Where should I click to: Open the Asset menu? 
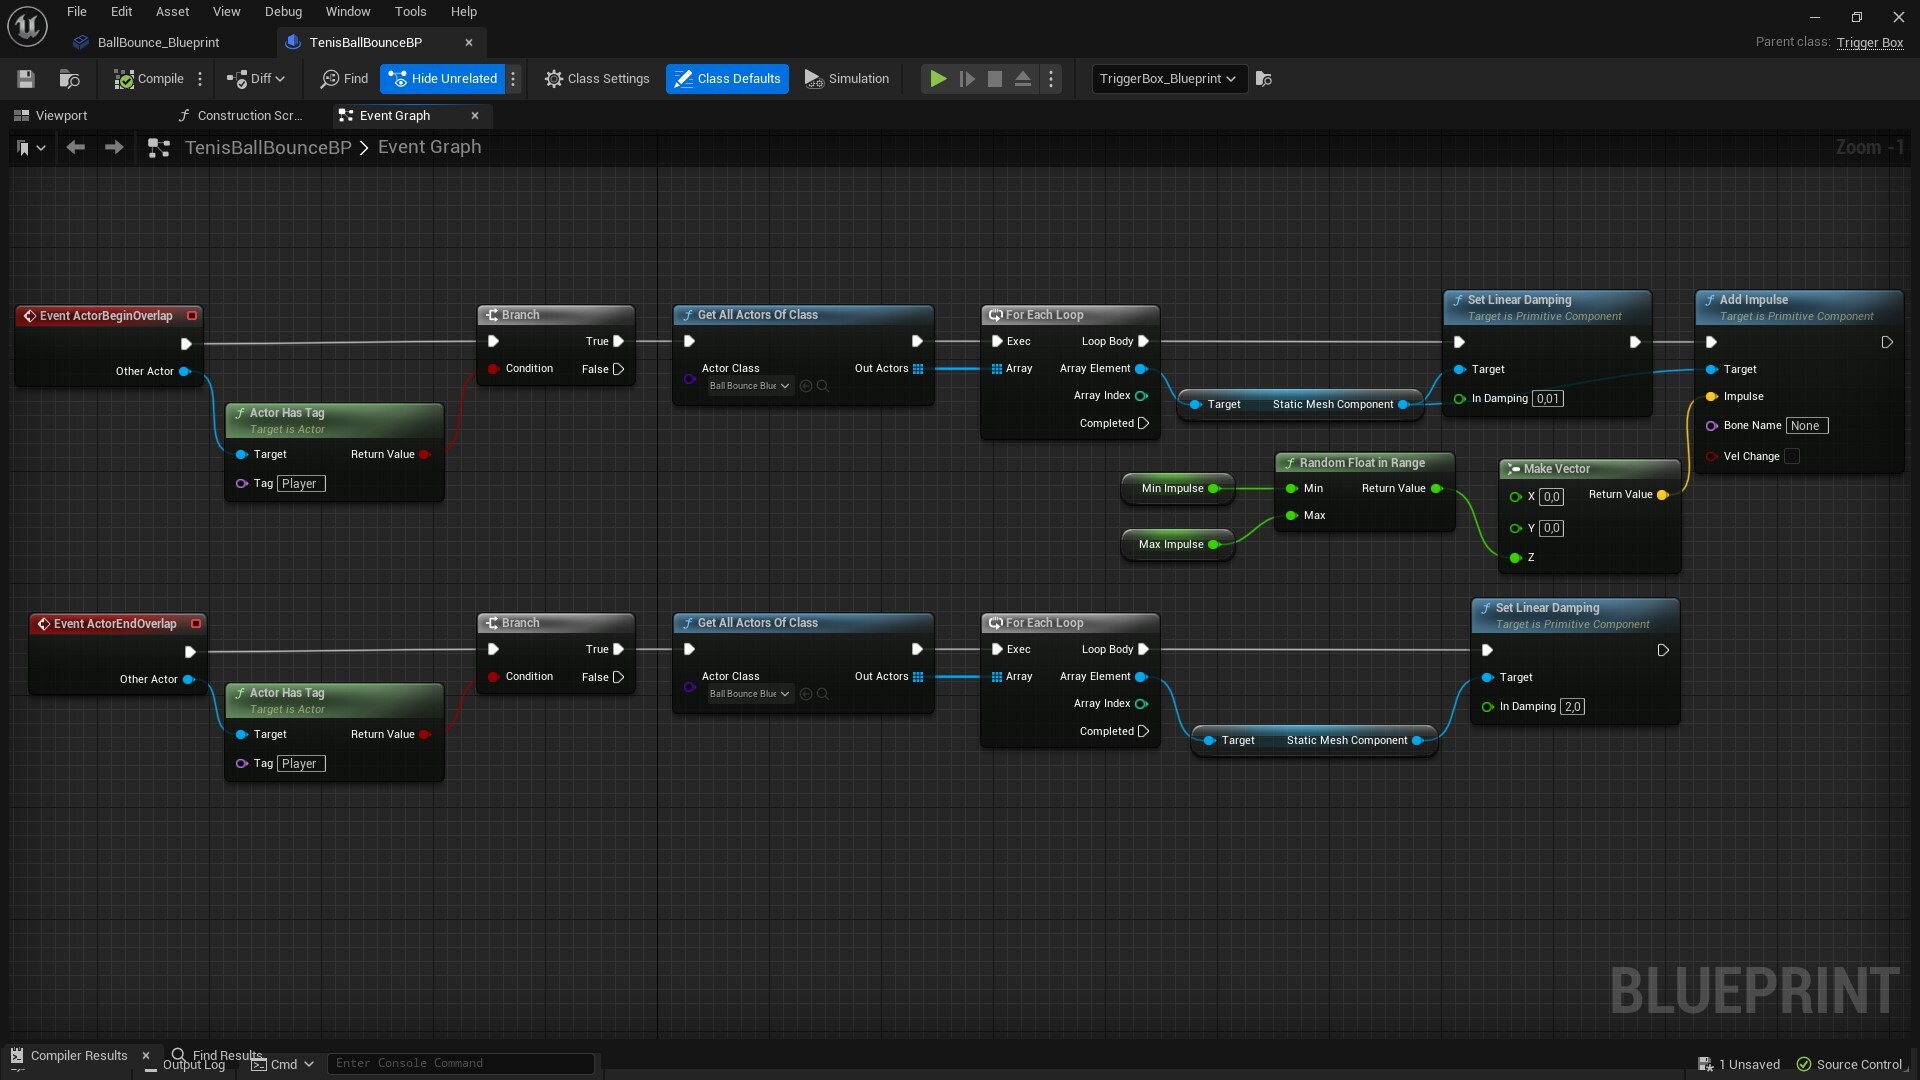coord(172,12)
